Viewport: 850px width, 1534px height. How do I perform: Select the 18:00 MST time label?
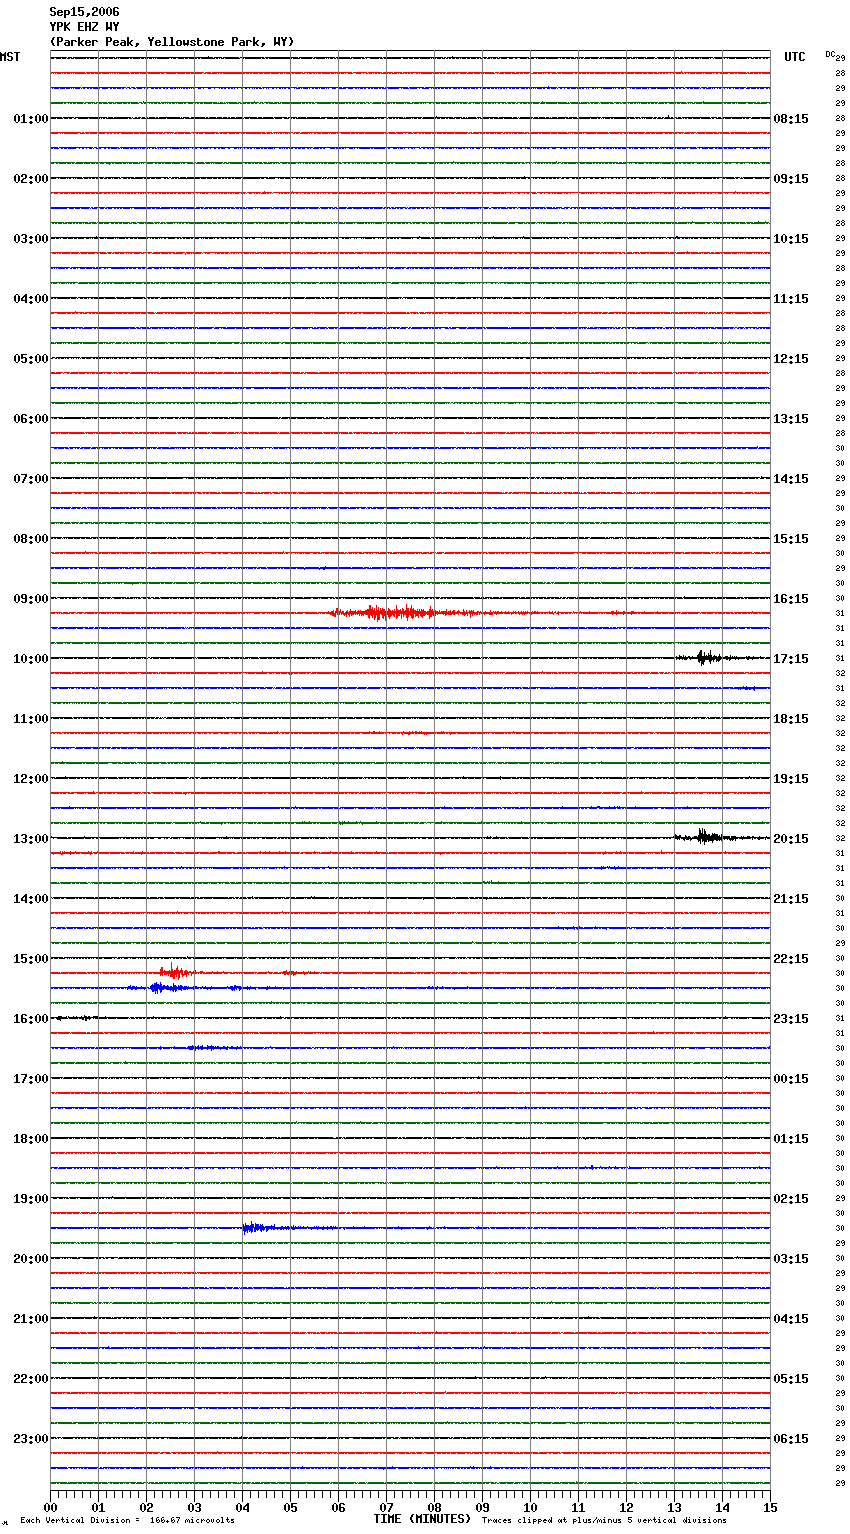point(31,1139)
